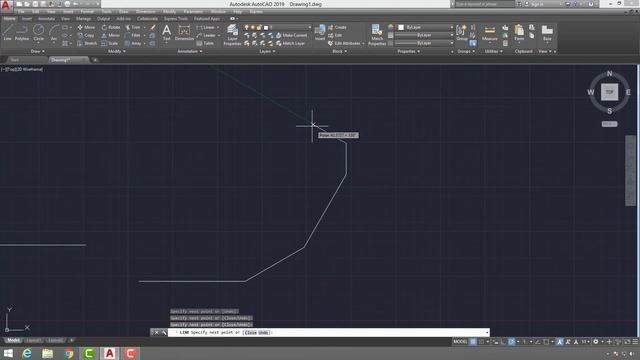Activate the Stretch command
Screen dimensions: 640x360
click(x=87, y=43)
